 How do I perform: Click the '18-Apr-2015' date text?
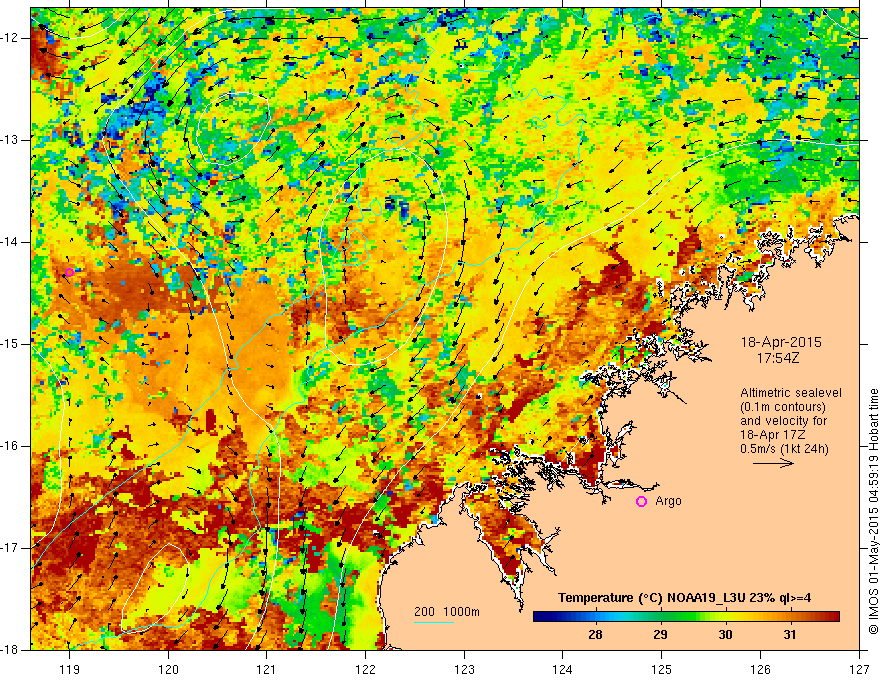coord(781,342)
